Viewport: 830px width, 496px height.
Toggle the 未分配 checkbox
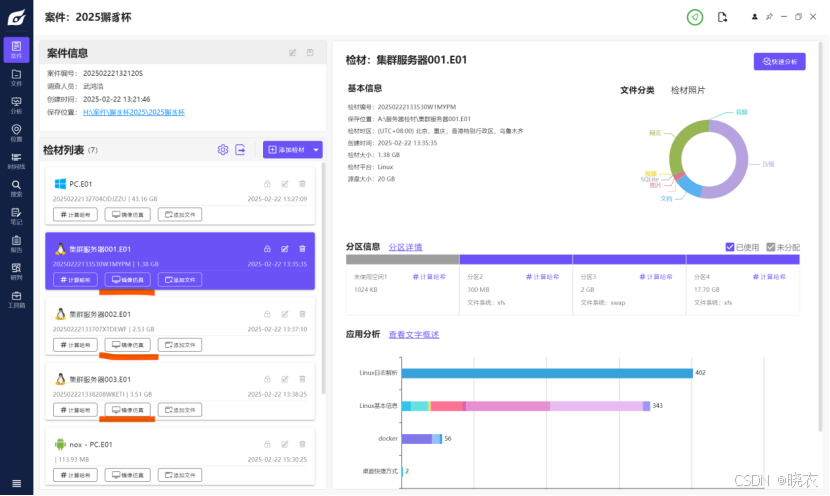point(771,247)
